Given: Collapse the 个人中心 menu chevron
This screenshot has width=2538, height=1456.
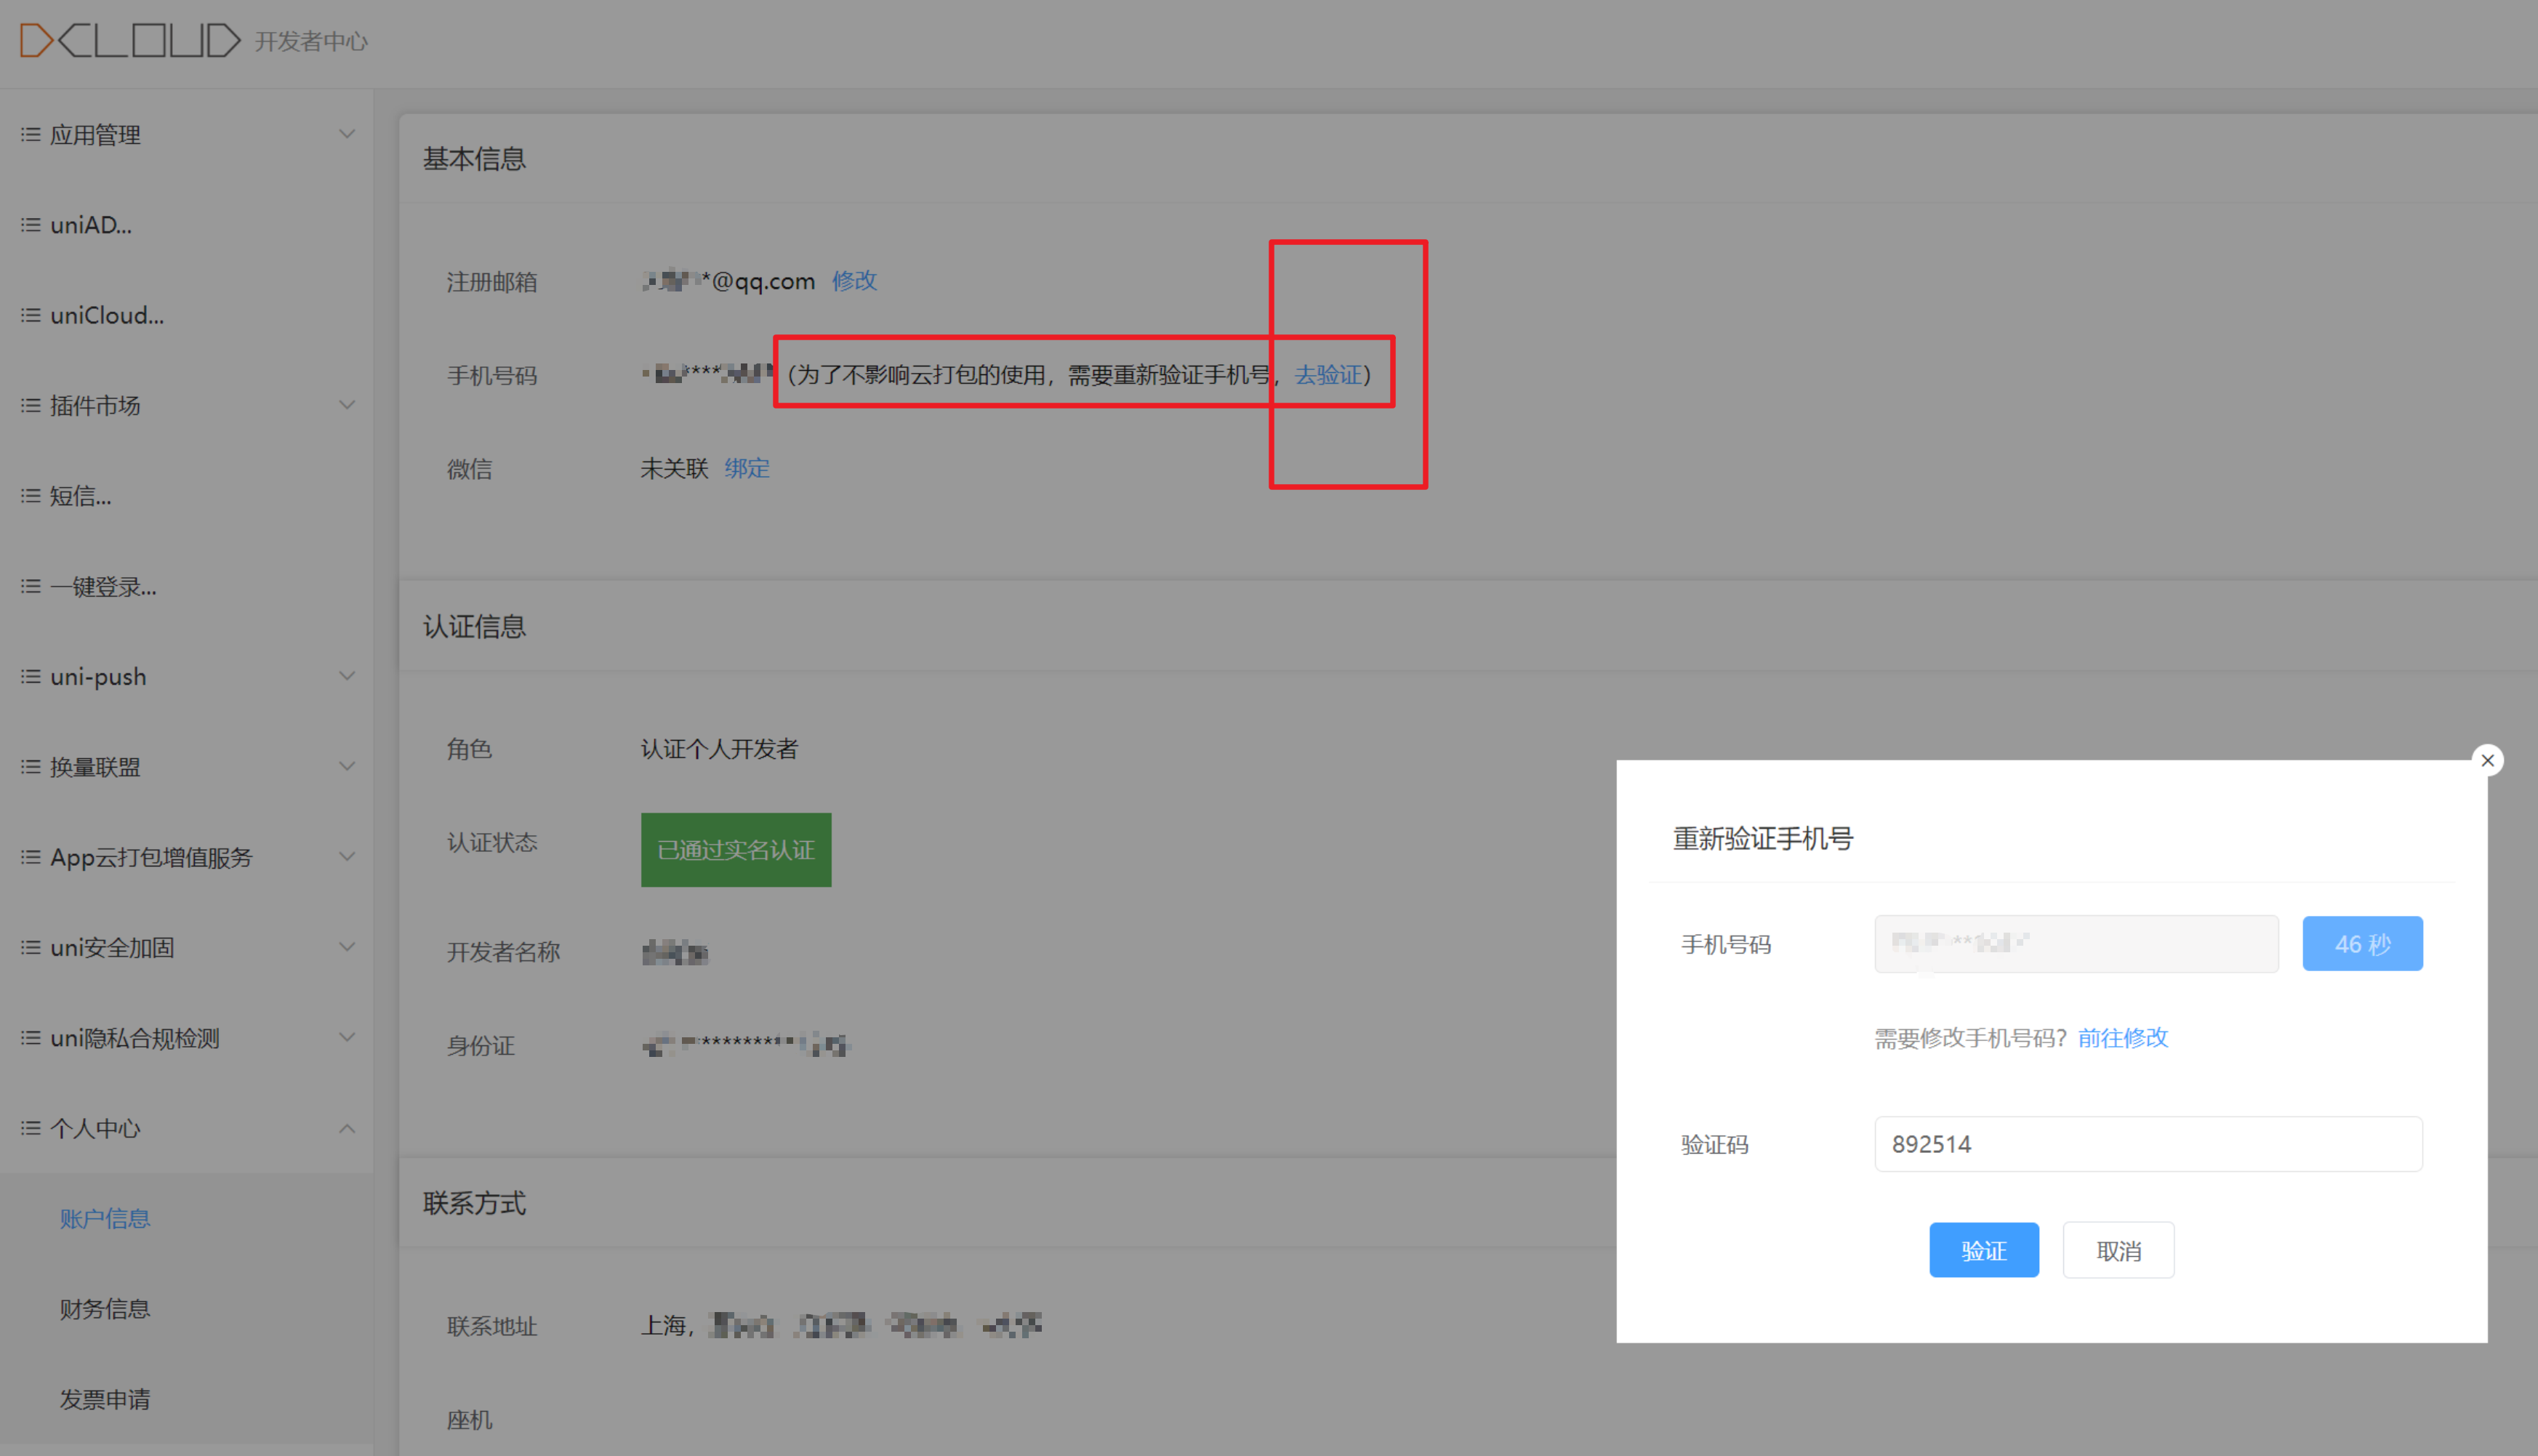Looking at the screenshot, I should click(347, 1128).
